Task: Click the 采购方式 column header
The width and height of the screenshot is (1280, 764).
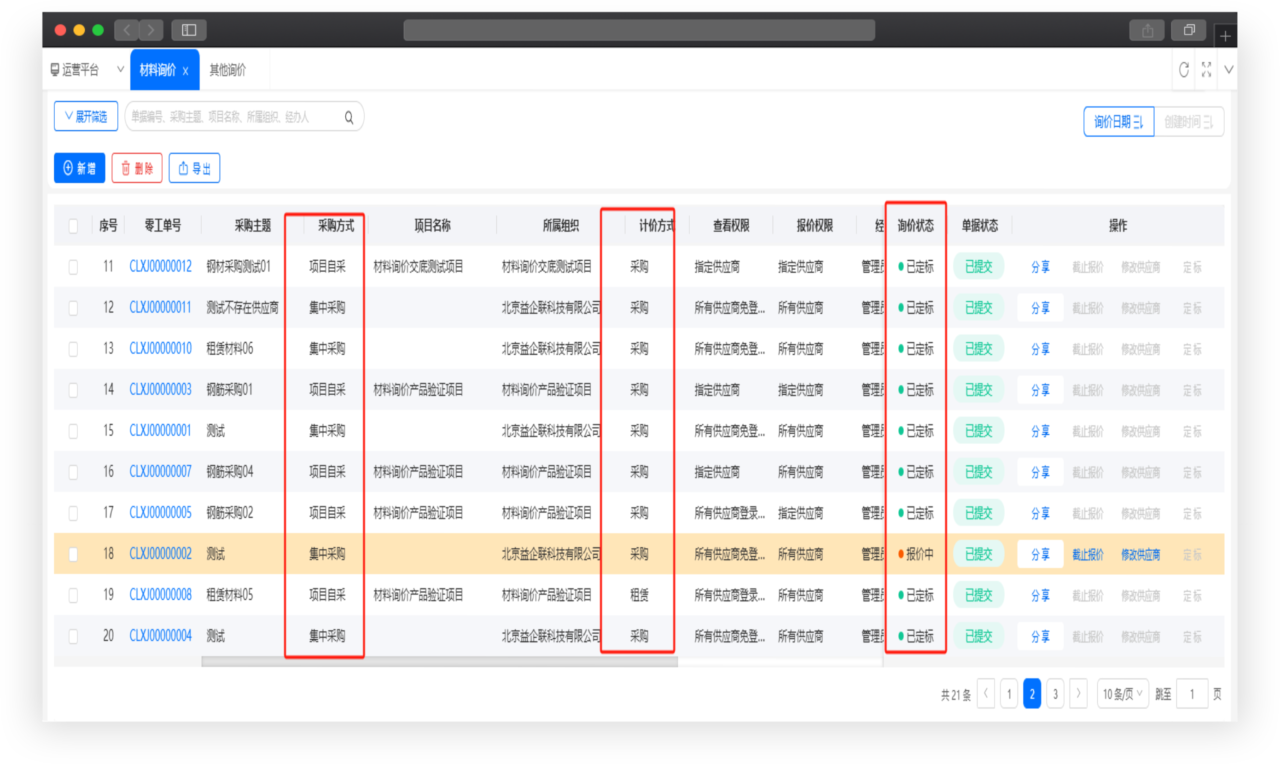Action: [x=336, y=226]
